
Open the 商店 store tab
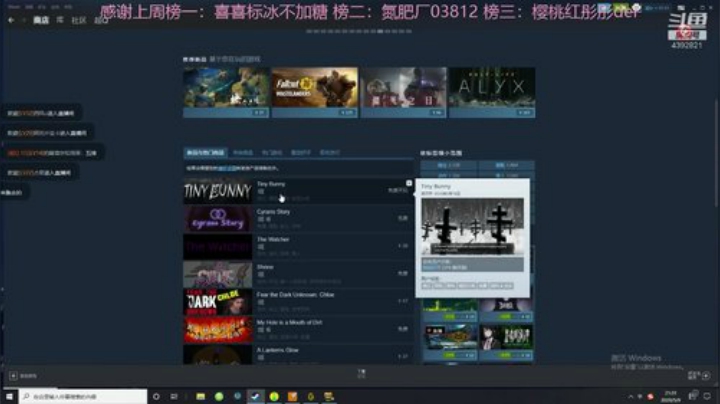point(41,20)
